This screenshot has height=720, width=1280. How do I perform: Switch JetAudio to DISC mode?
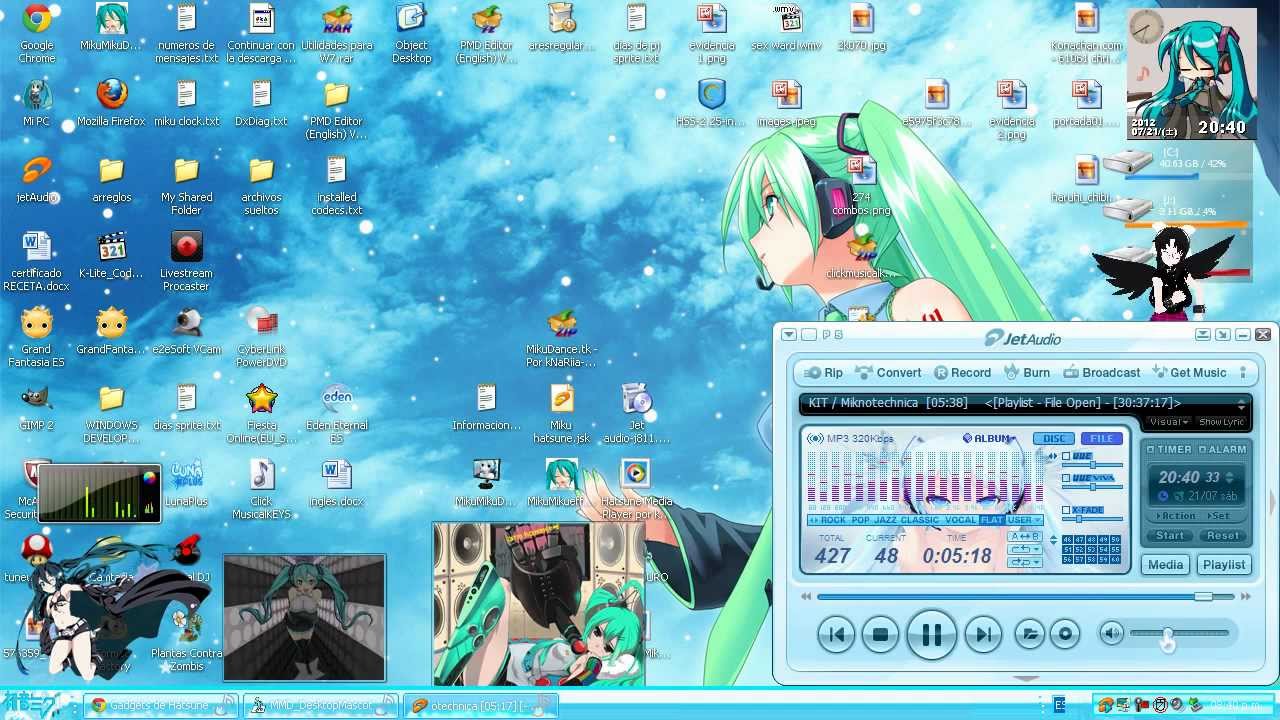click(x=1054, y=438)
